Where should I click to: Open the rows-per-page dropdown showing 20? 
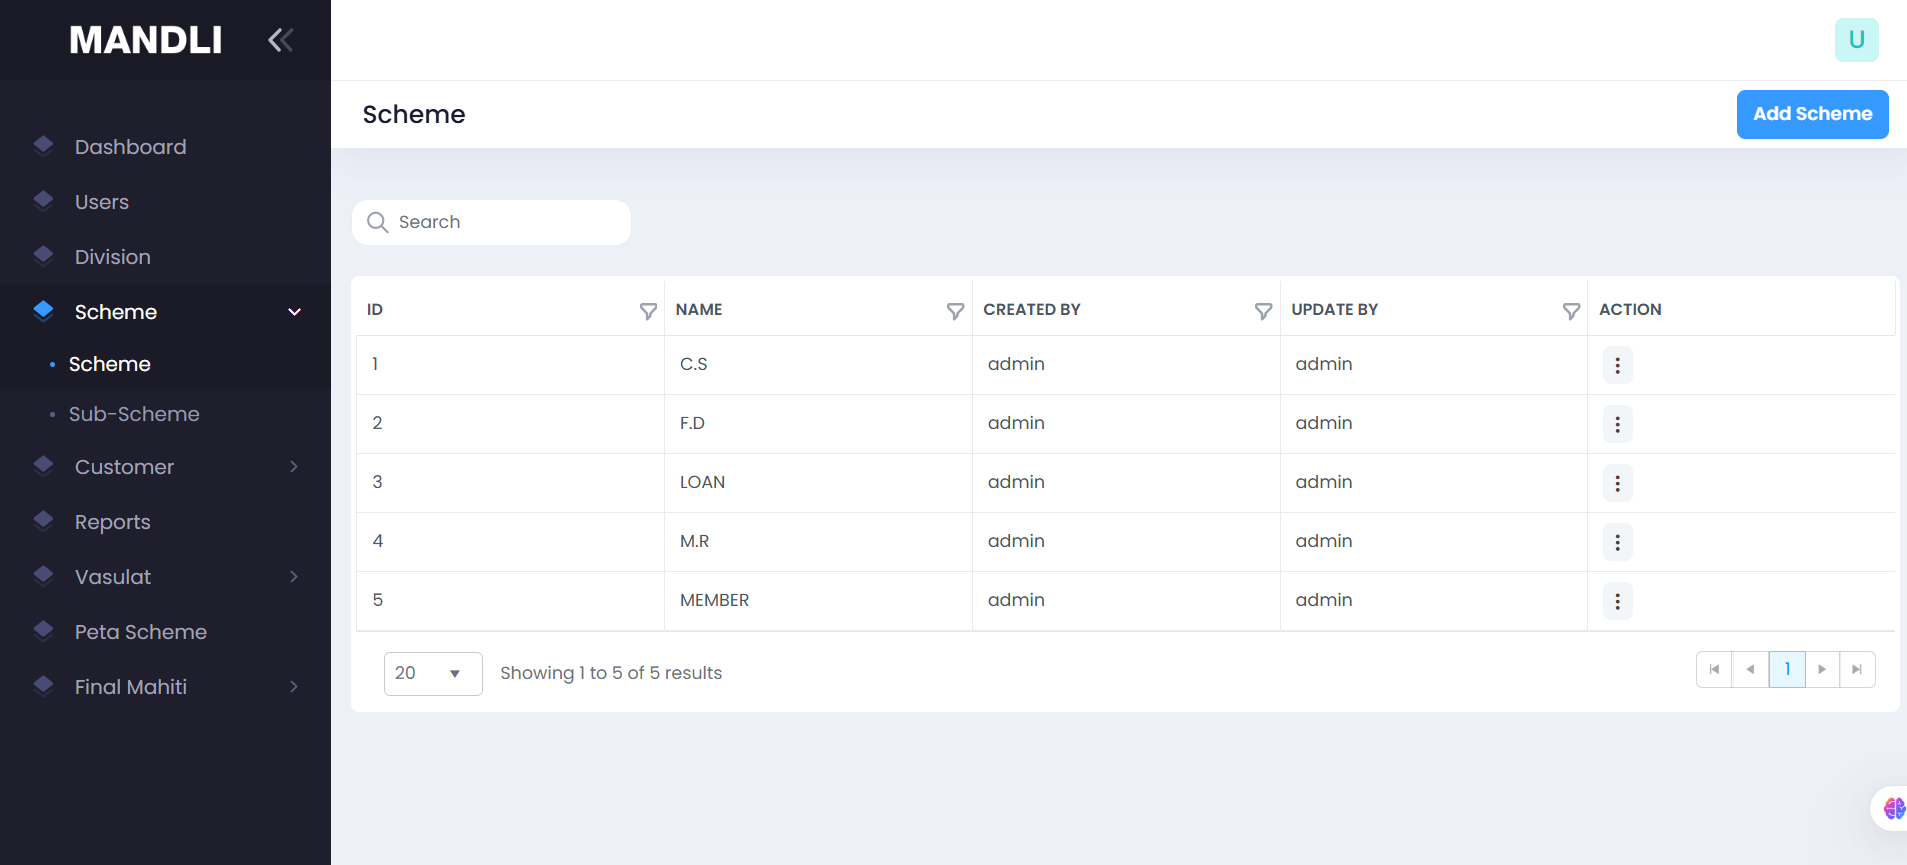click(432, 673)
